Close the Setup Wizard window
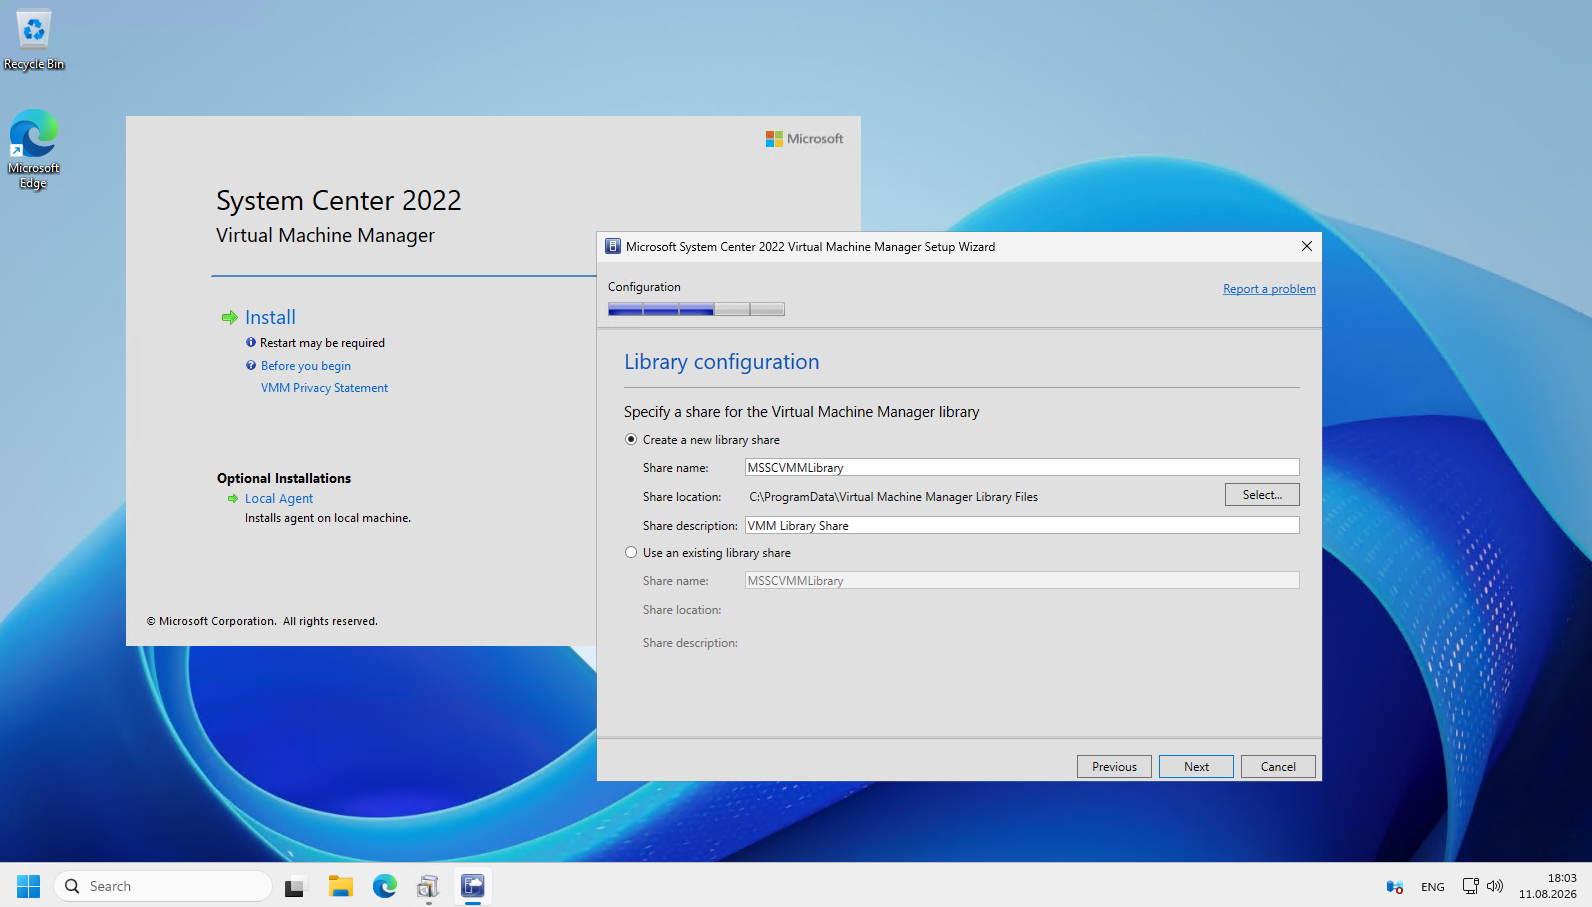The height and width of the screenshot is (907, 1592). 1306,246
